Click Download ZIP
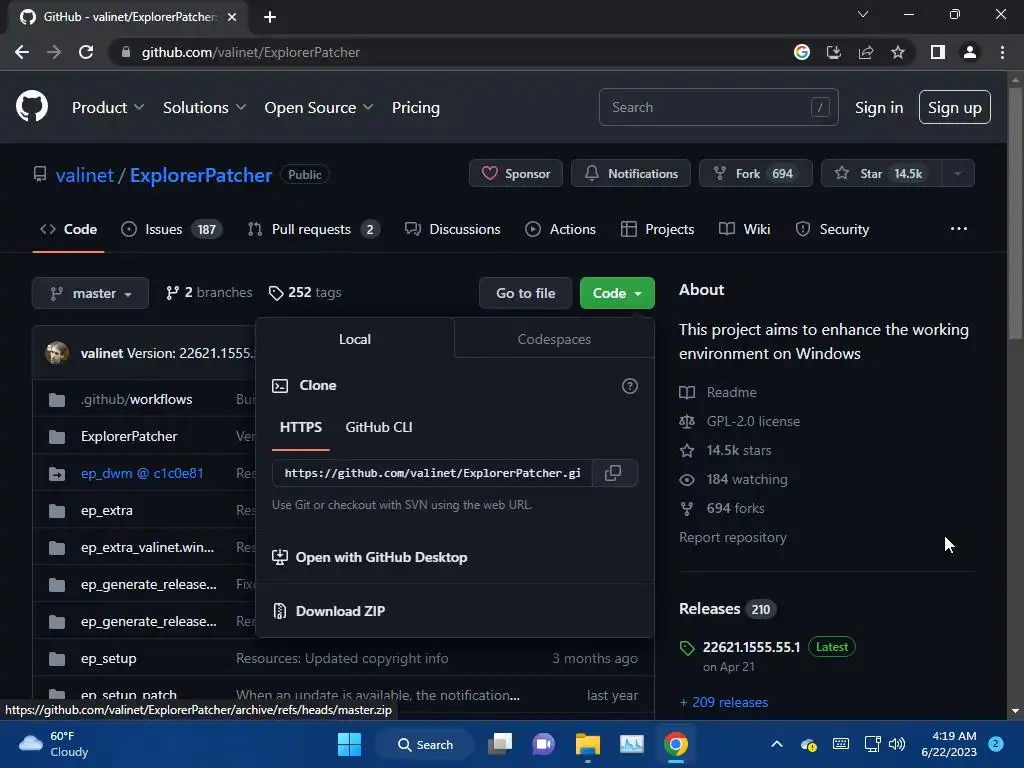 coord(340,611)
